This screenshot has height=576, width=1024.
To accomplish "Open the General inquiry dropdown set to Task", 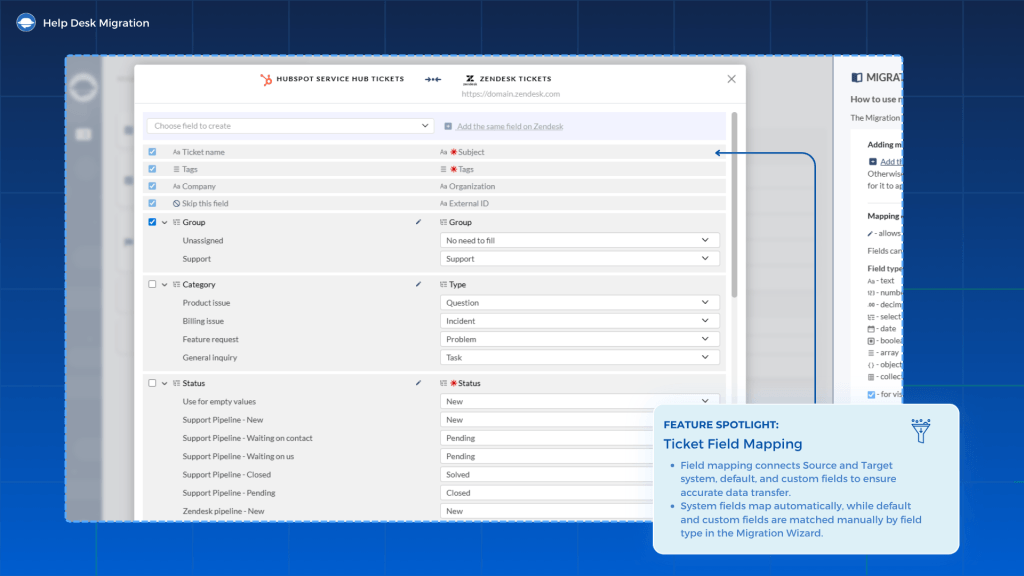I will pos(580,357).
